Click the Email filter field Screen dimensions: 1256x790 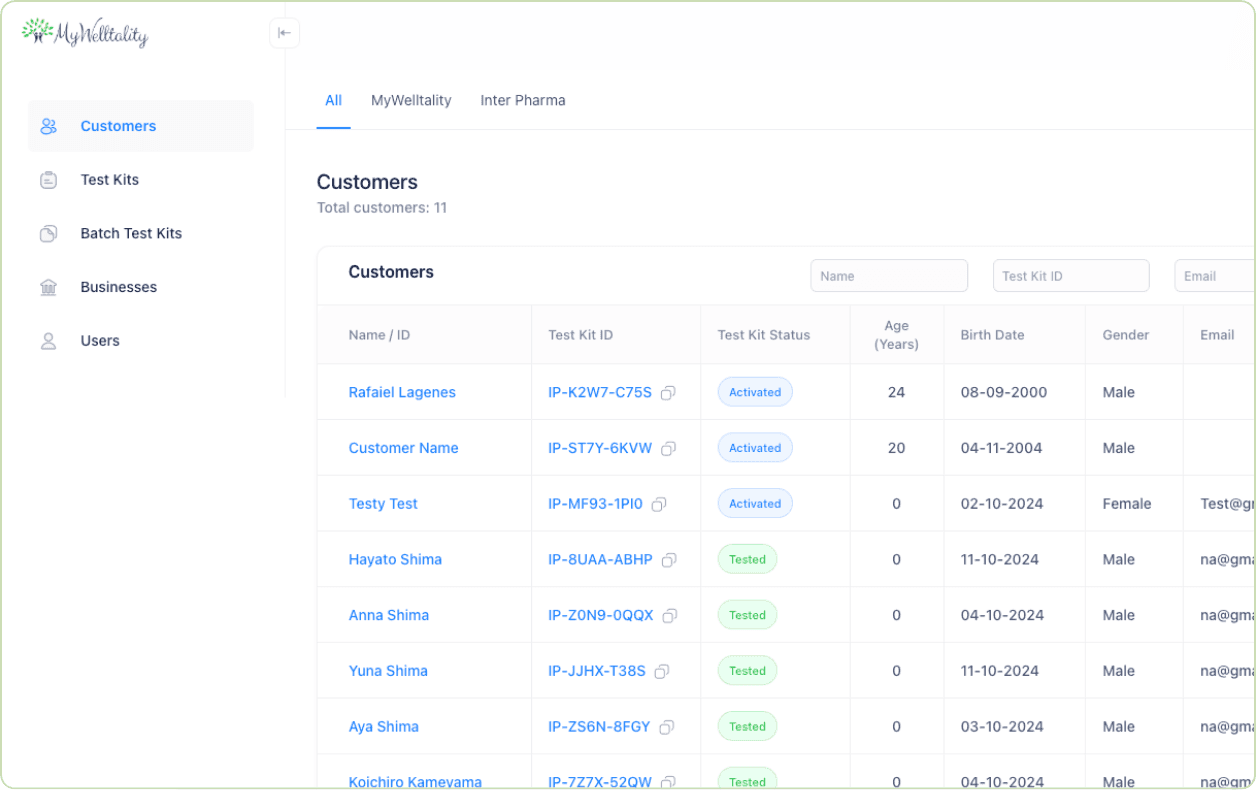pyautogui.click(x=1214, y=276)
